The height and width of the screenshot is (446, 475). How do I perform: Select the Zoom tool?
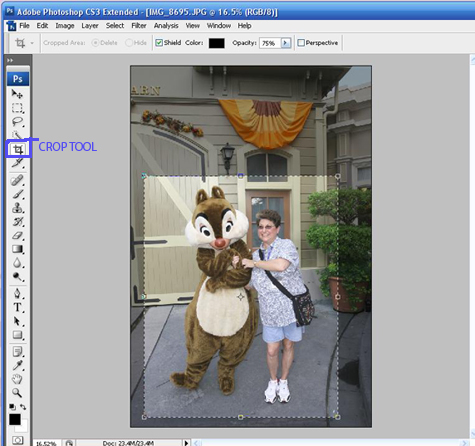tap(17, 393)
